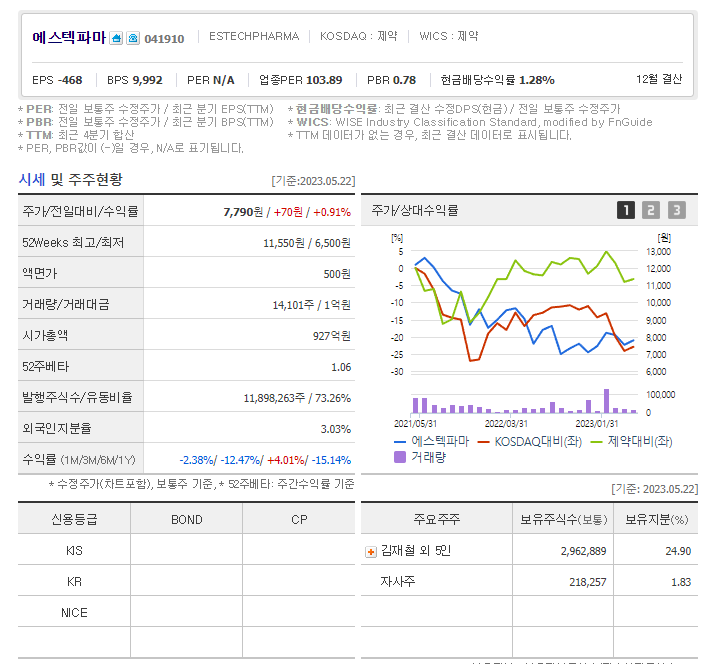
Task: Click the stock code 041910
Action: coord(164,39)
